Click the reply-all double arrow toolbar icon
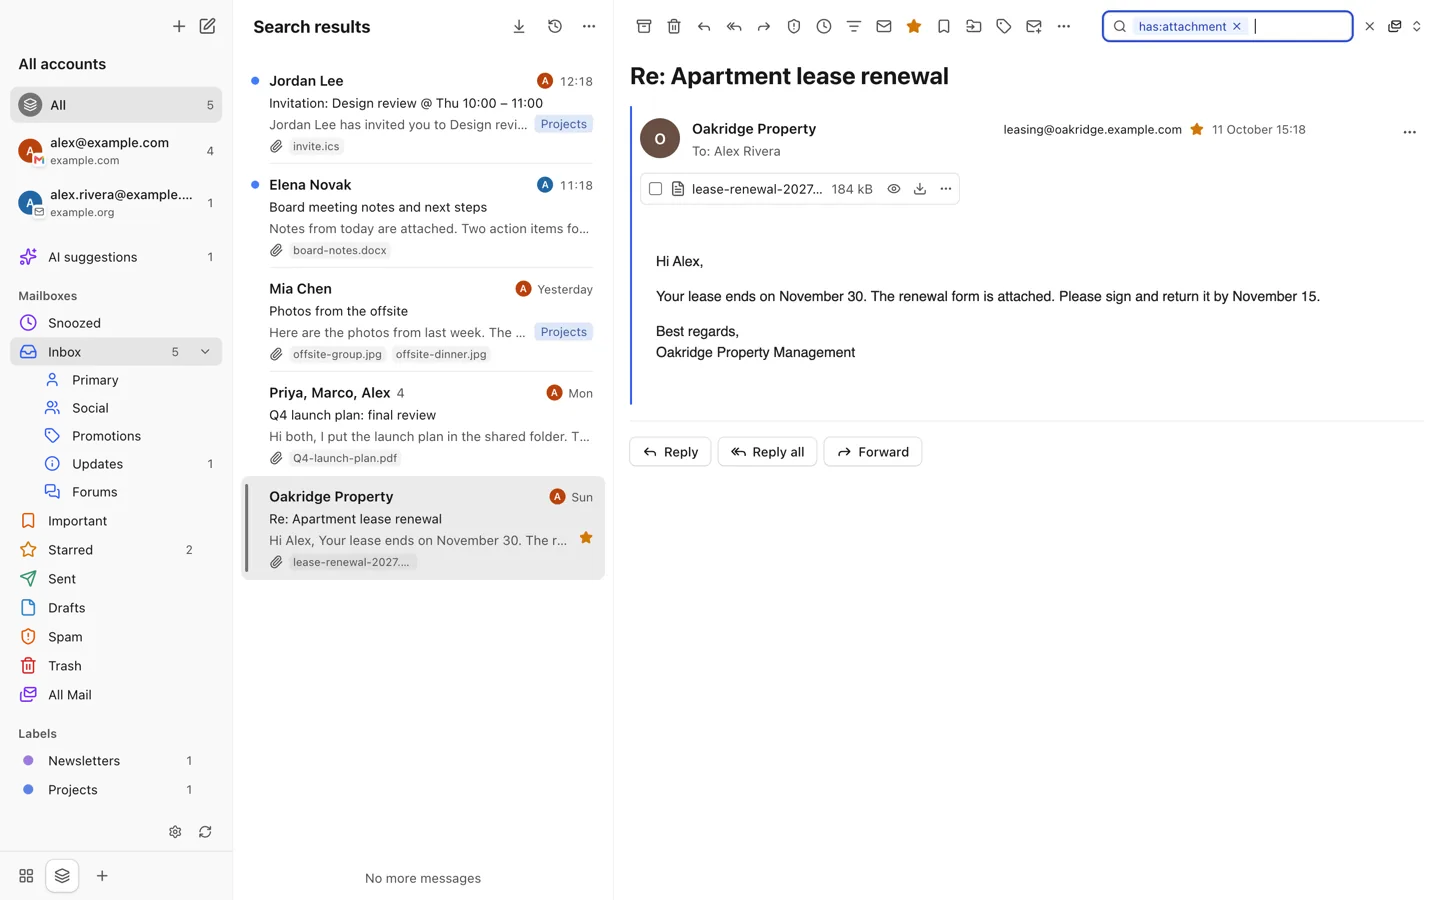 tap(734, 27)
